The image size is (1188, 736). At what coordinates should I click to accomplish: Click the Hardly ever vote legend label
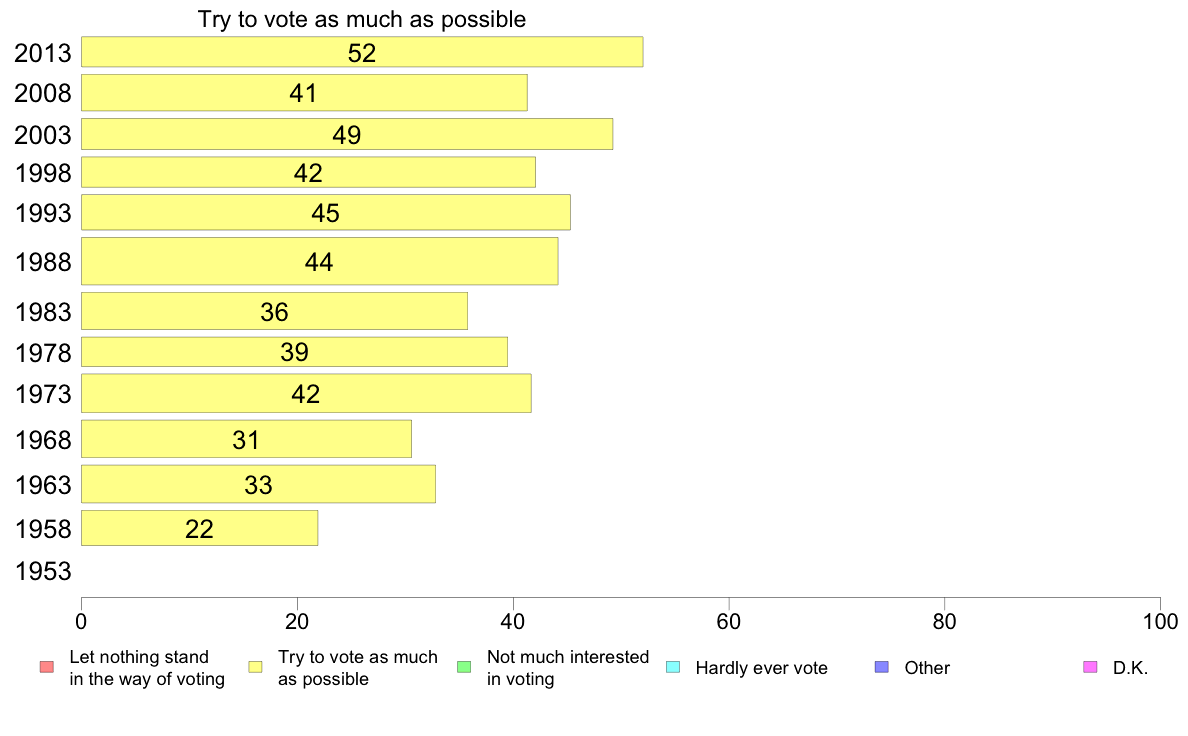761,668
